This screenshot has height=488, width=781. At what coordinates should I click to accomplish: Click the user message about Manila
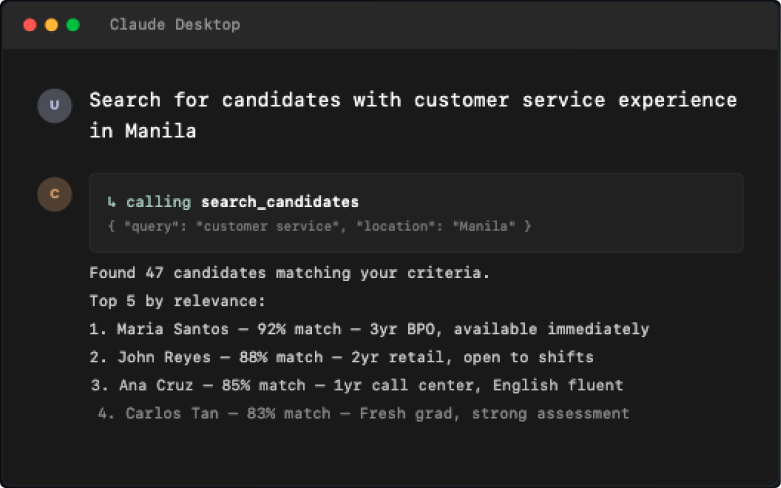point(413,115)
